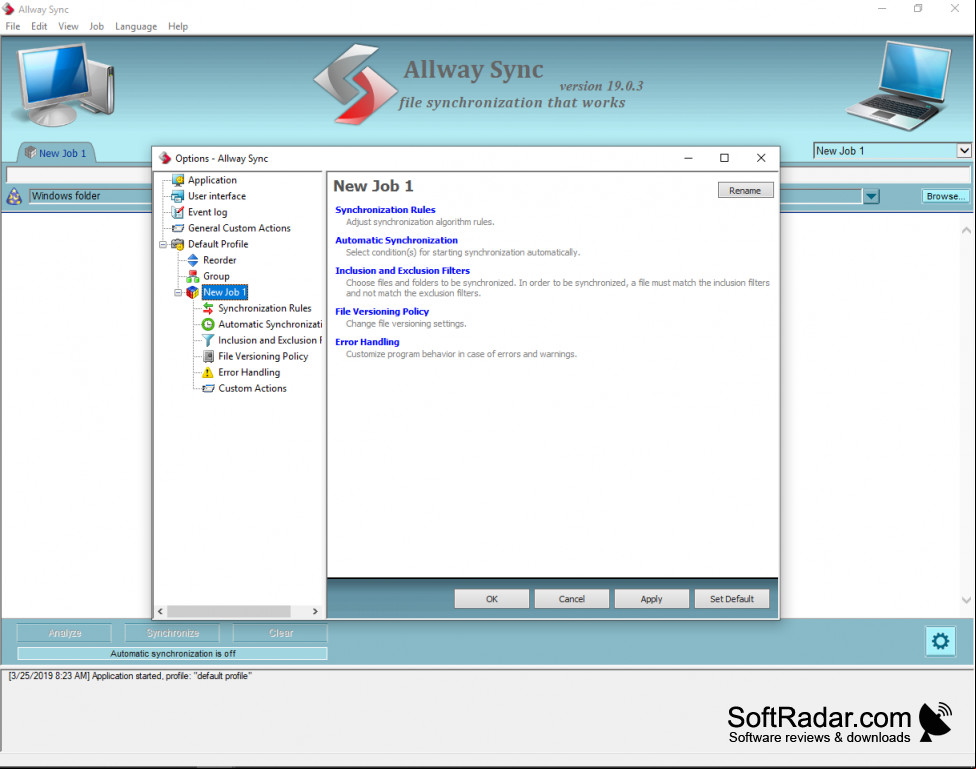Click OK in the Options dialog
The width and height of the screenshot is (976, 769).
coord(492,599)
